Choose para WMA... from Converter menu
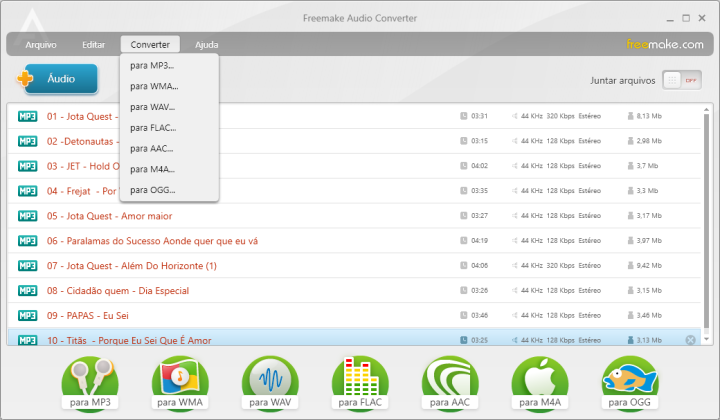This screenshot has width=720, height=420. (x=169, y=86)
